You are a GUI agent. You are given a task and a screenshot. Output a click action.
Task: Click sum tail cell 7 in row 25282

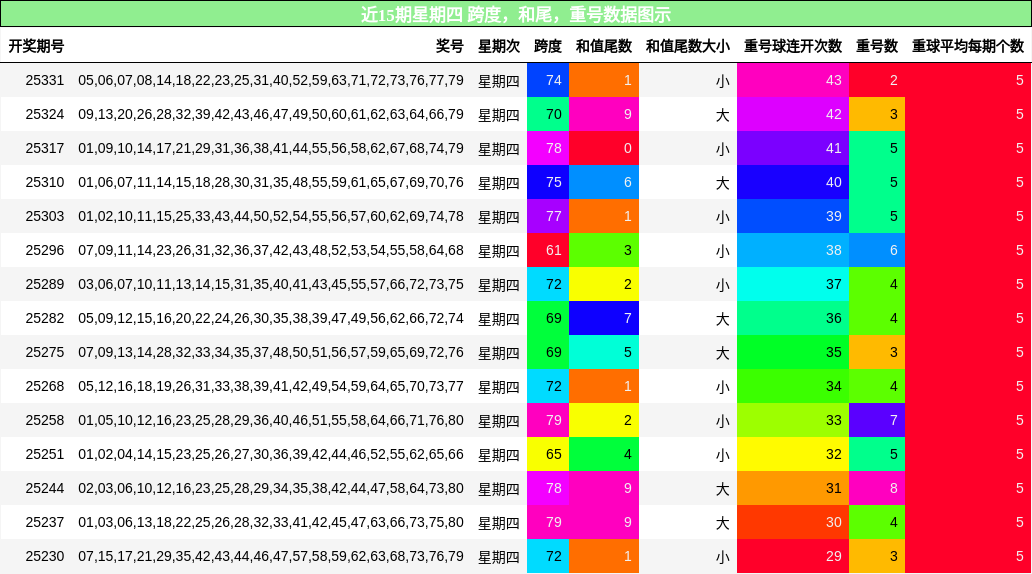click(x=604, y=319)
